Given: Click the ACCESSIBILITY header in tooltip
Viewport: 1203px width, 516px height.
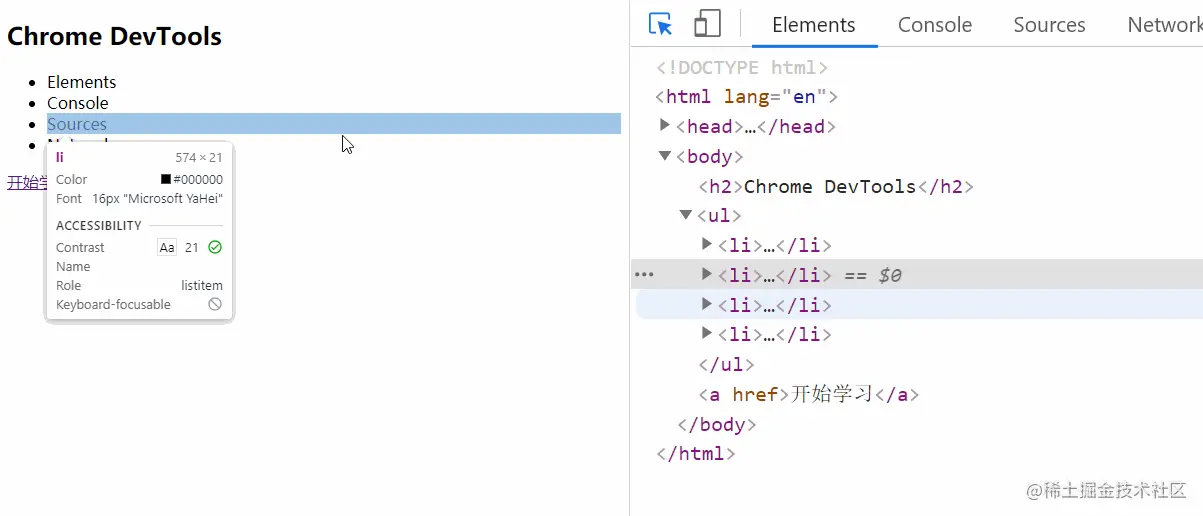Looking at the screenshot, I should (x=99, y=225).
